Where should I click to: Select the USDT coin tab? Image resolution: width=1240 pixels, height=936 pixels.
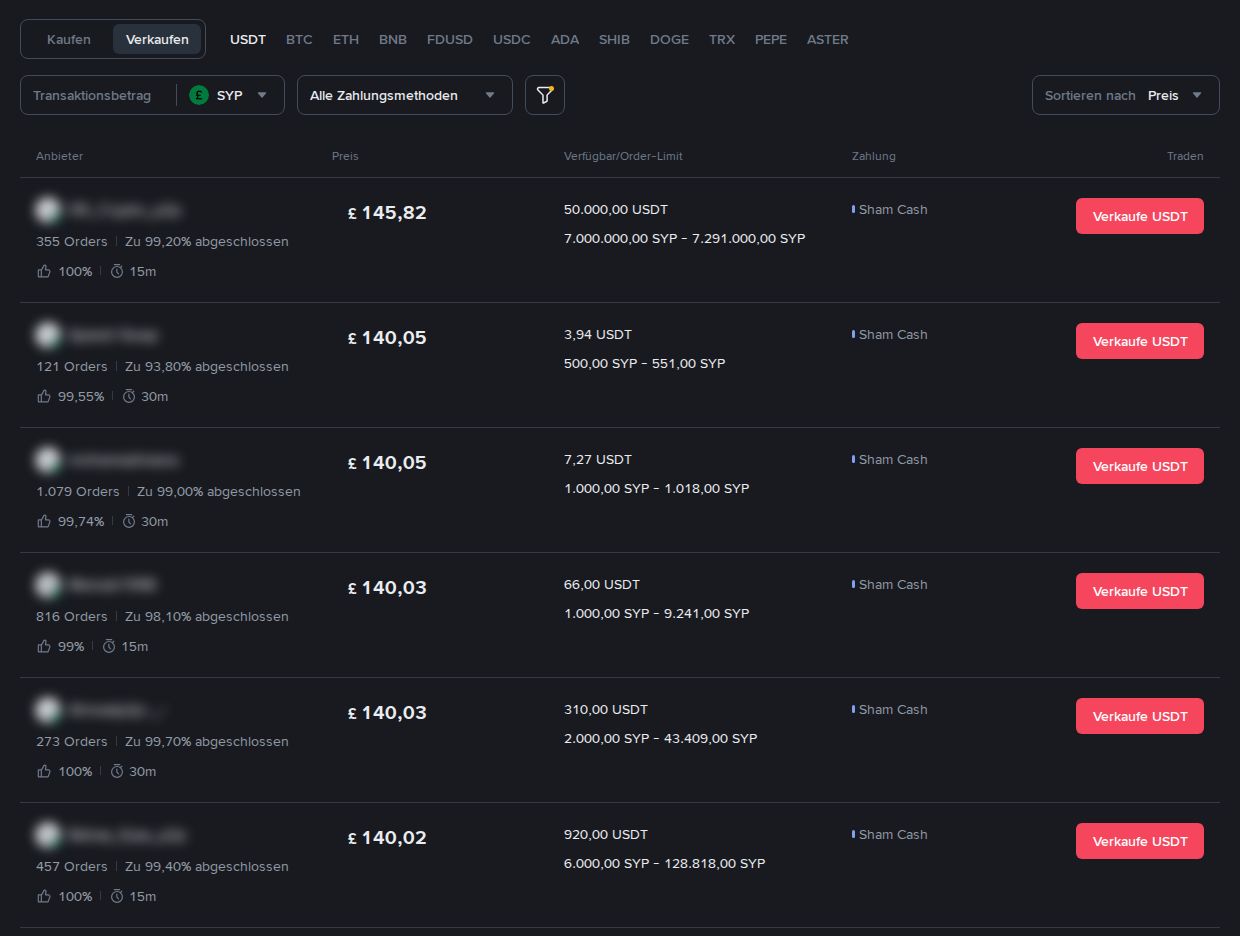pos(248,40)
